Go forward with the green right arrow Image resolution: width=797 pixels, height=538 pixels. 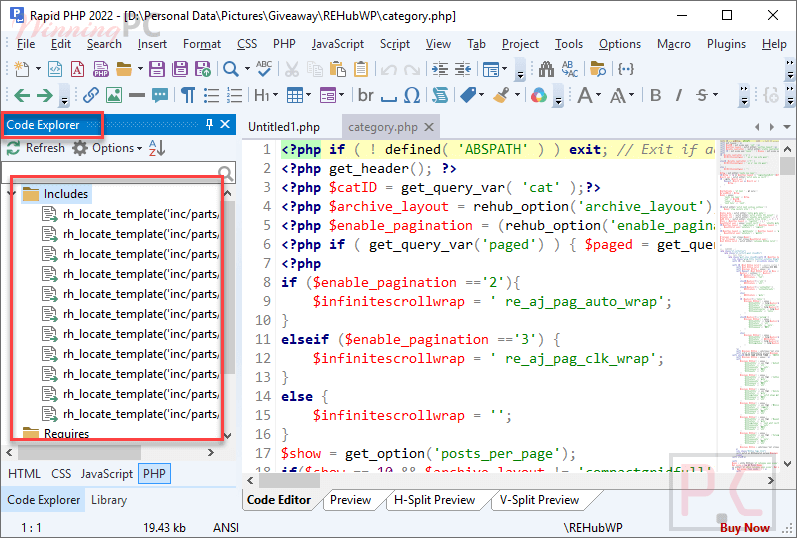45,95
